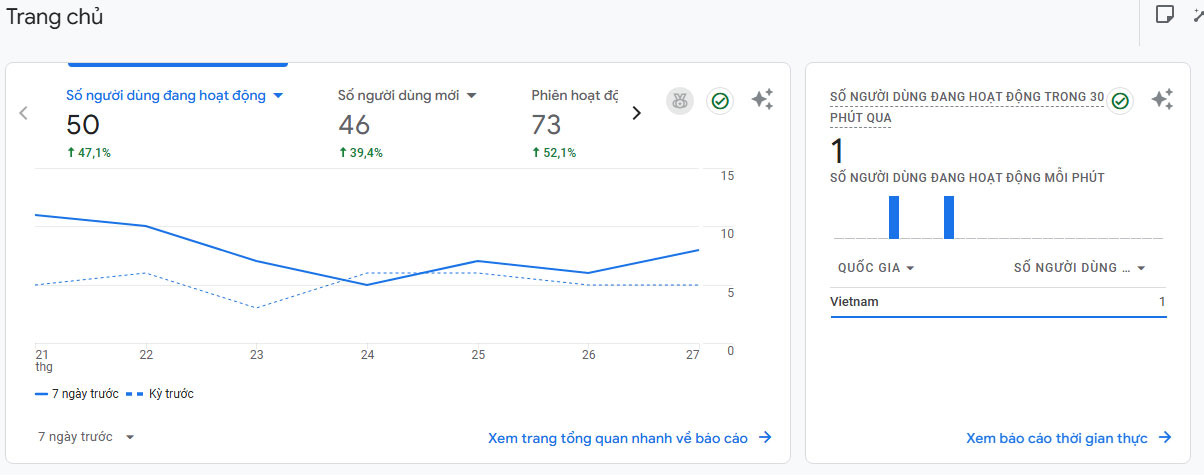
Task: Open the notes icon at top right
Action: pos(1164,14)
